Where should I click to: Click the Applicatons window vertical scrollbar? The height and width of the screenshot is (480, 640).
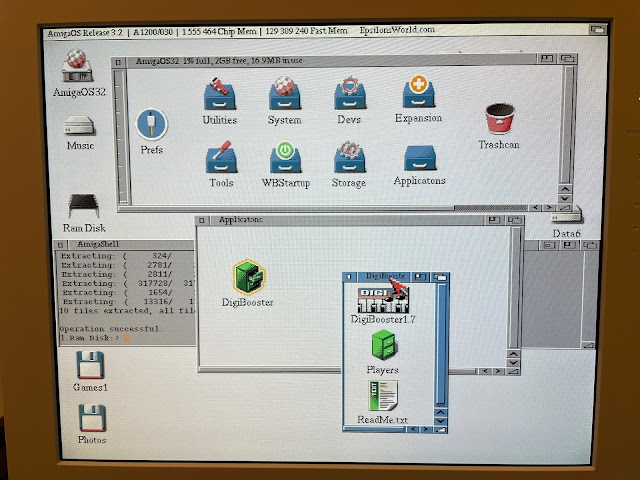point(515,288)
